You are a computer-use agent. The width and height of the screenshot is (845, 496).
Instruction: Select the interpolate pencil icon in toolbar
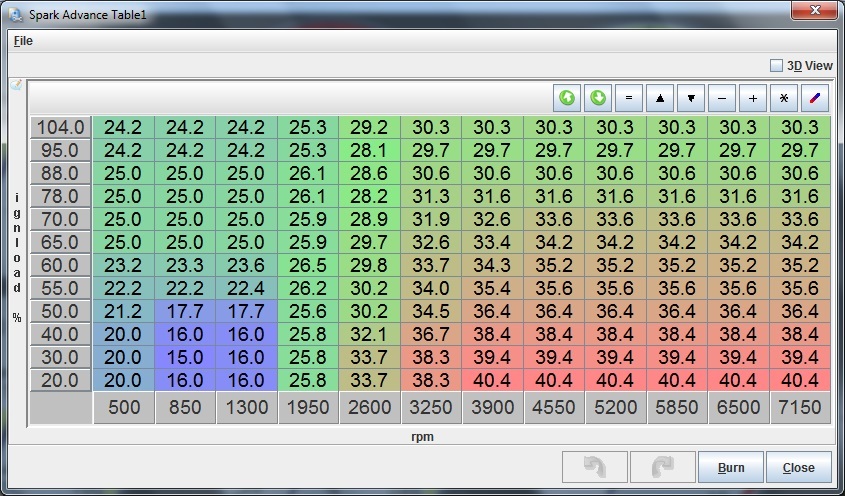[x=815, y=98]
